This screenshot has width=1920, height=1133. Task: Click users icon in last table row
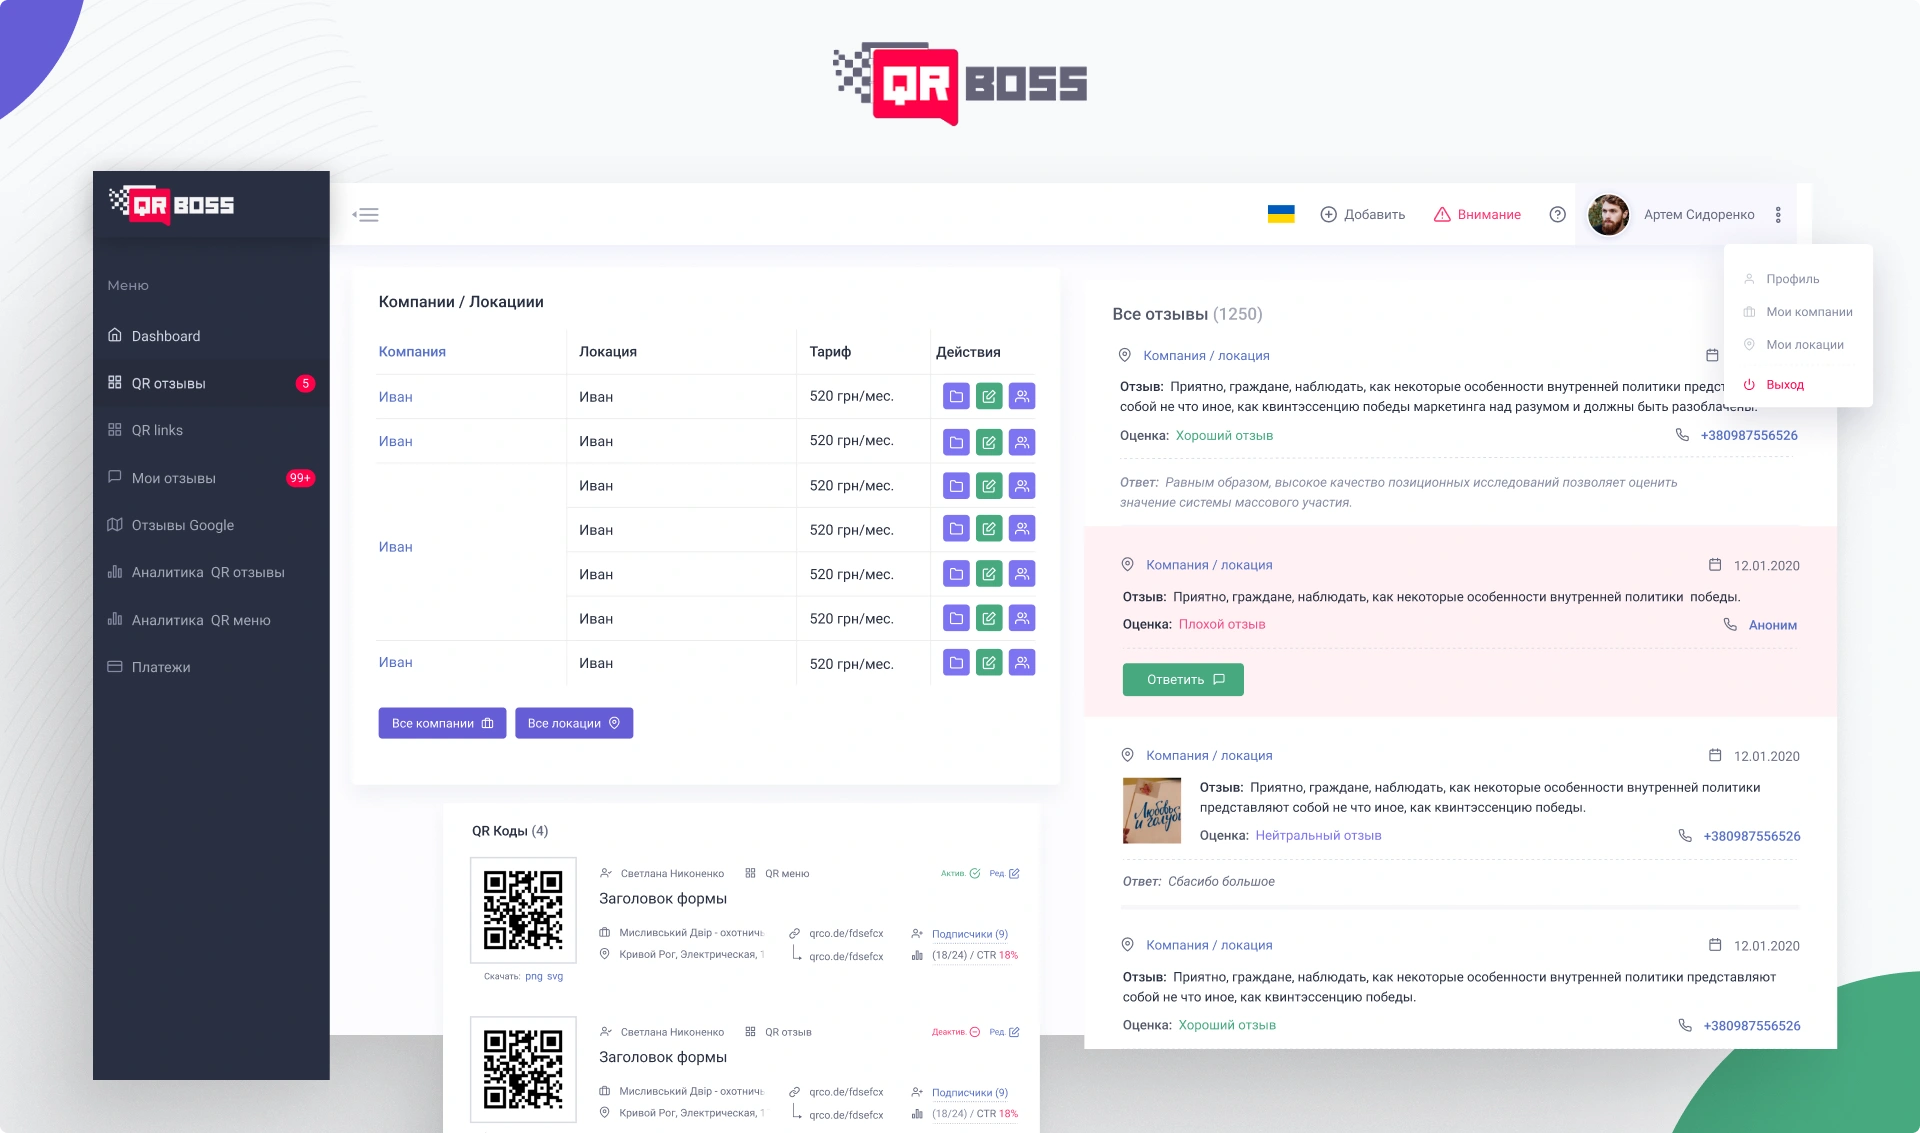[x=1022, y=663]
